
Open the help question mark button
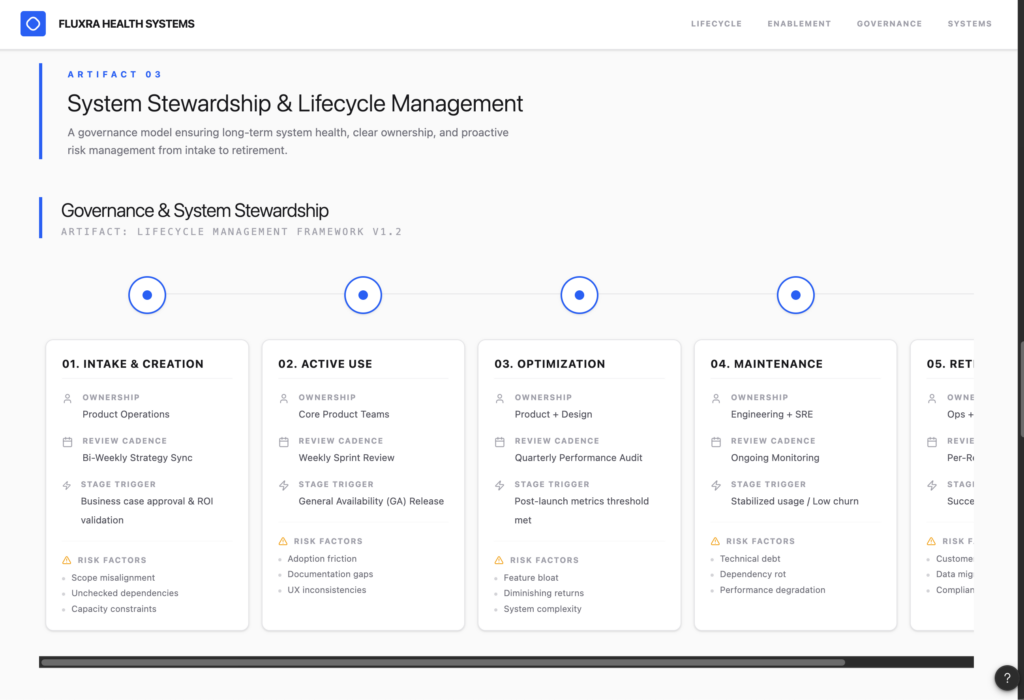click(x=1007, y=678)
